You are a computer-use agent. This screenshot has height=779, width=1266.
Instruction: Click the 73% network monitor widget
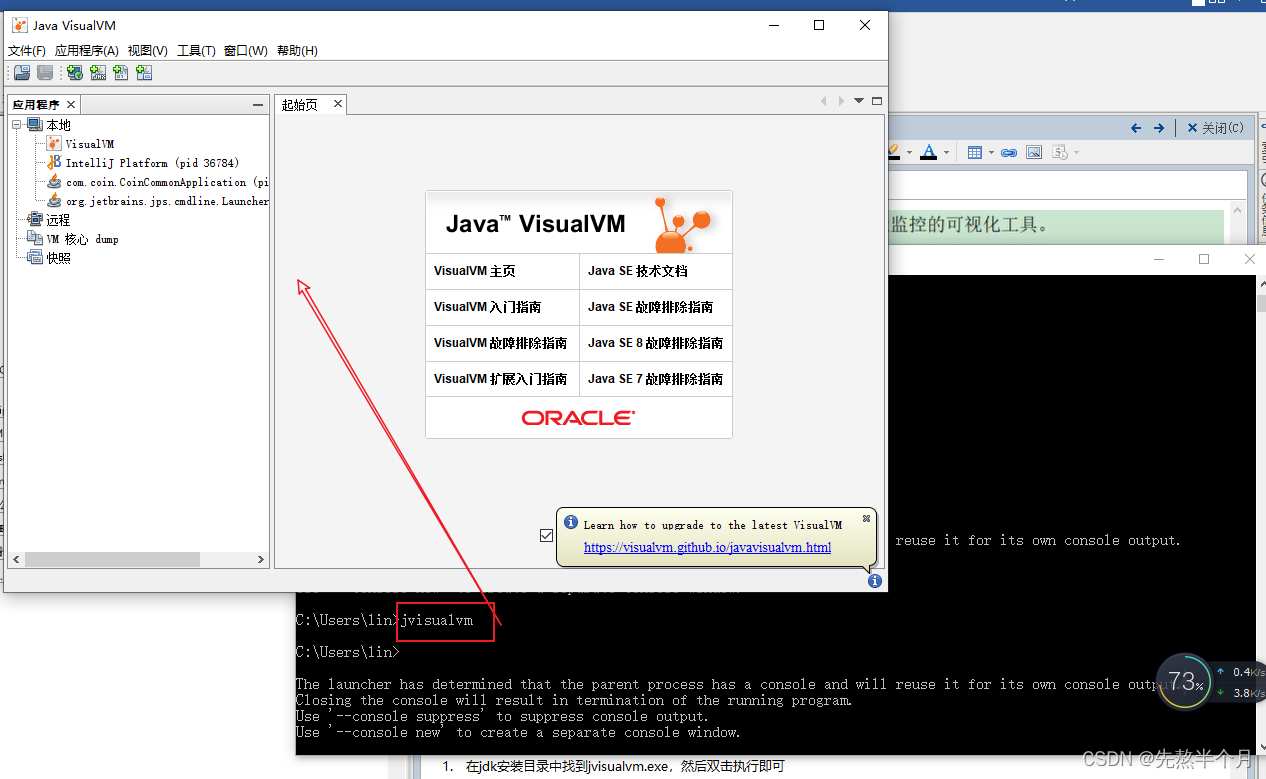1185,681
